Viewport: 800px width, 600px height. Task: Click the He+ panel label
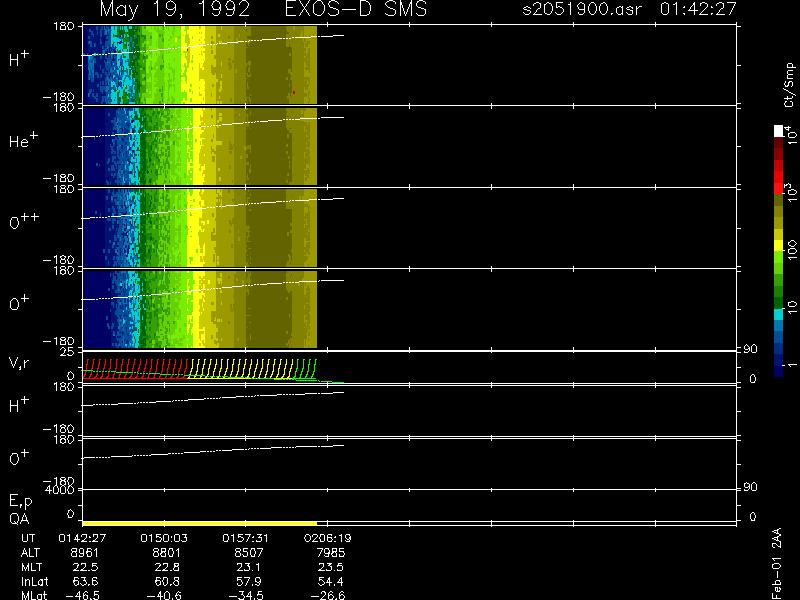tap(23, 140)
